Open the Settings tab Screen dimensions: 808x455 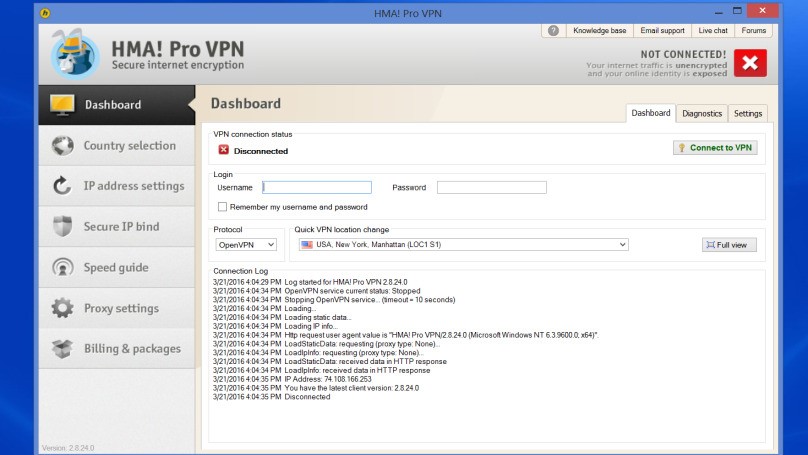[x=748, y=114]
